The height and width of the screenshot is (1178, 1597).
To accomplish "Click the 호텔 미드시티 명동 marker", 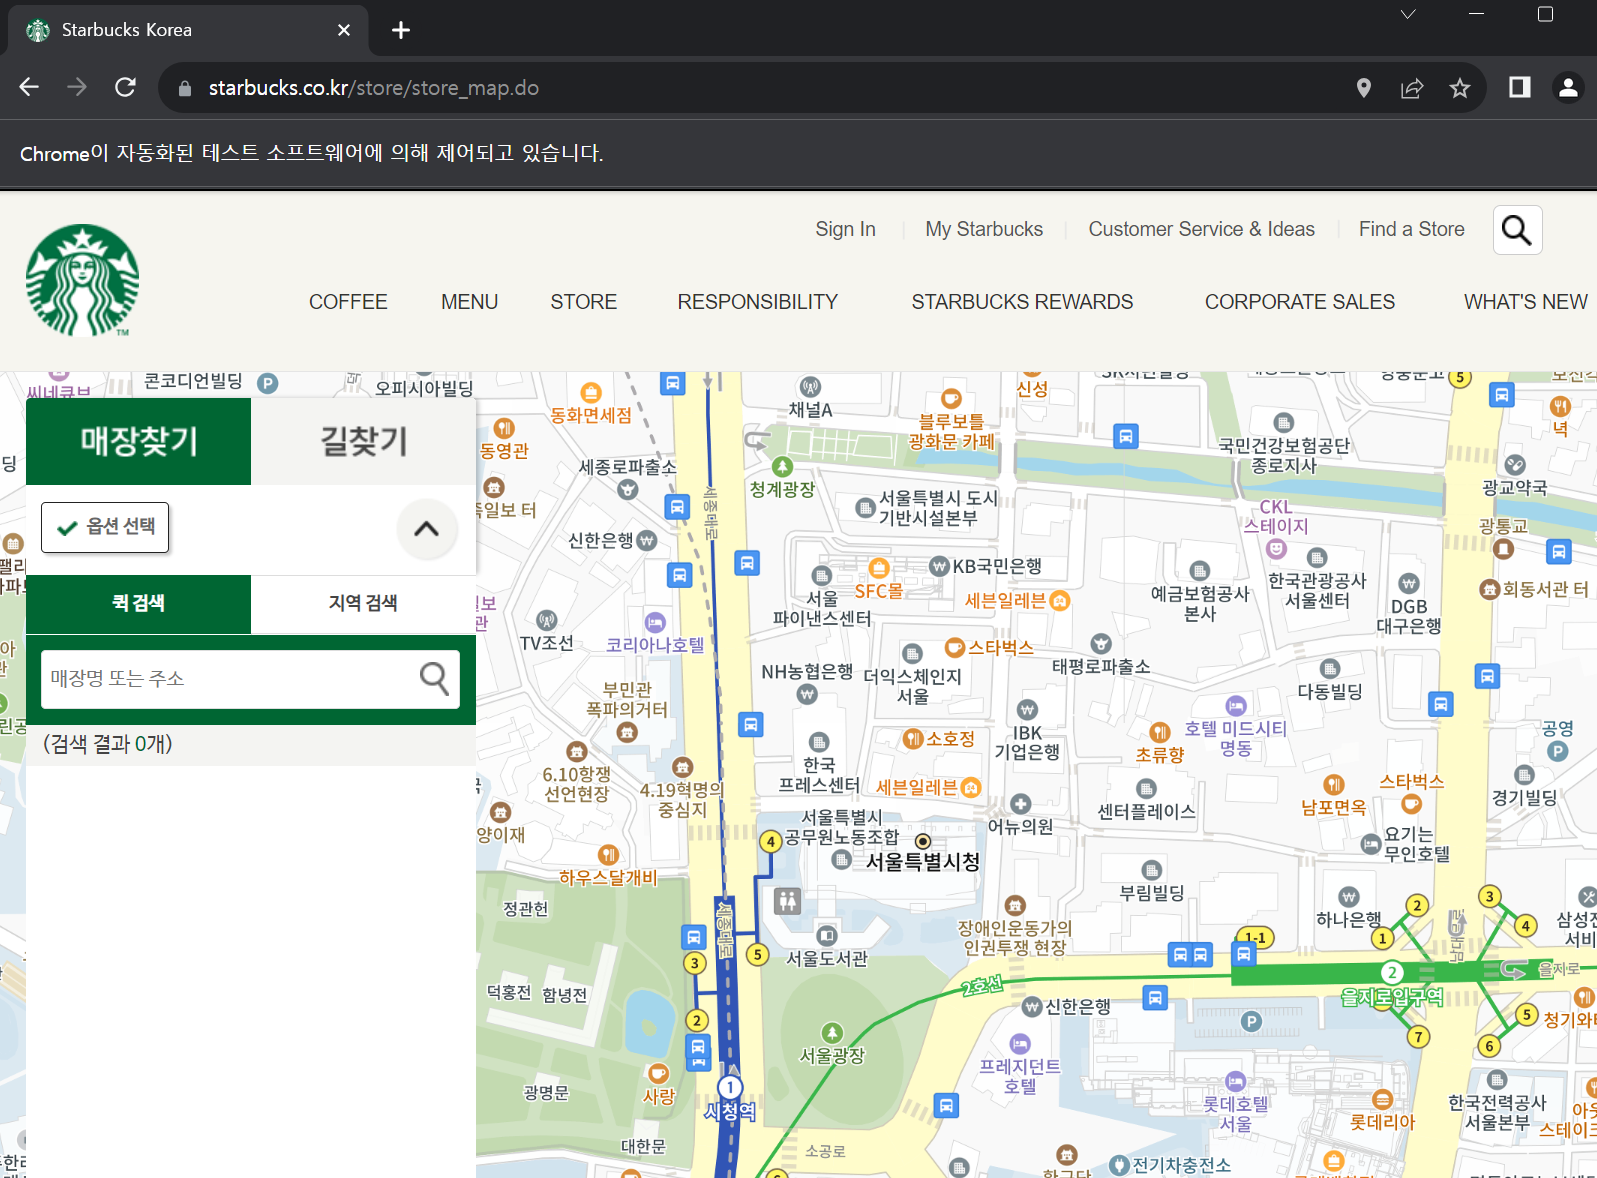I will 1236,706.
